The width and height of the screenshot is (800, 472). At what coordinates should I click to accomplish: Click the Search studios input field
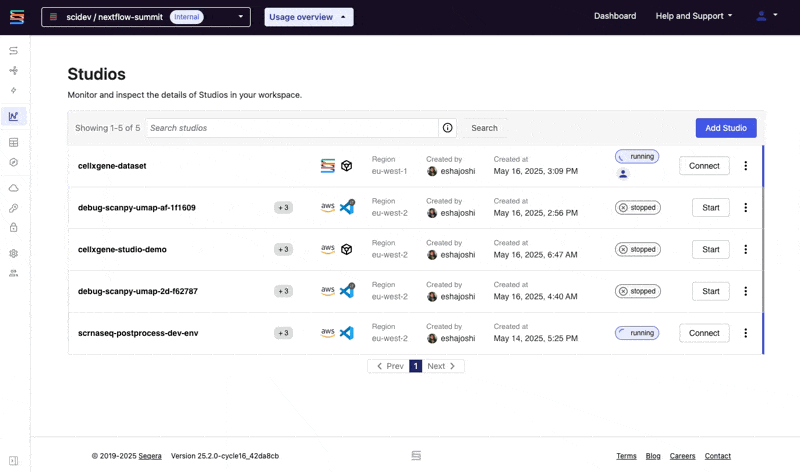[292, 128]
